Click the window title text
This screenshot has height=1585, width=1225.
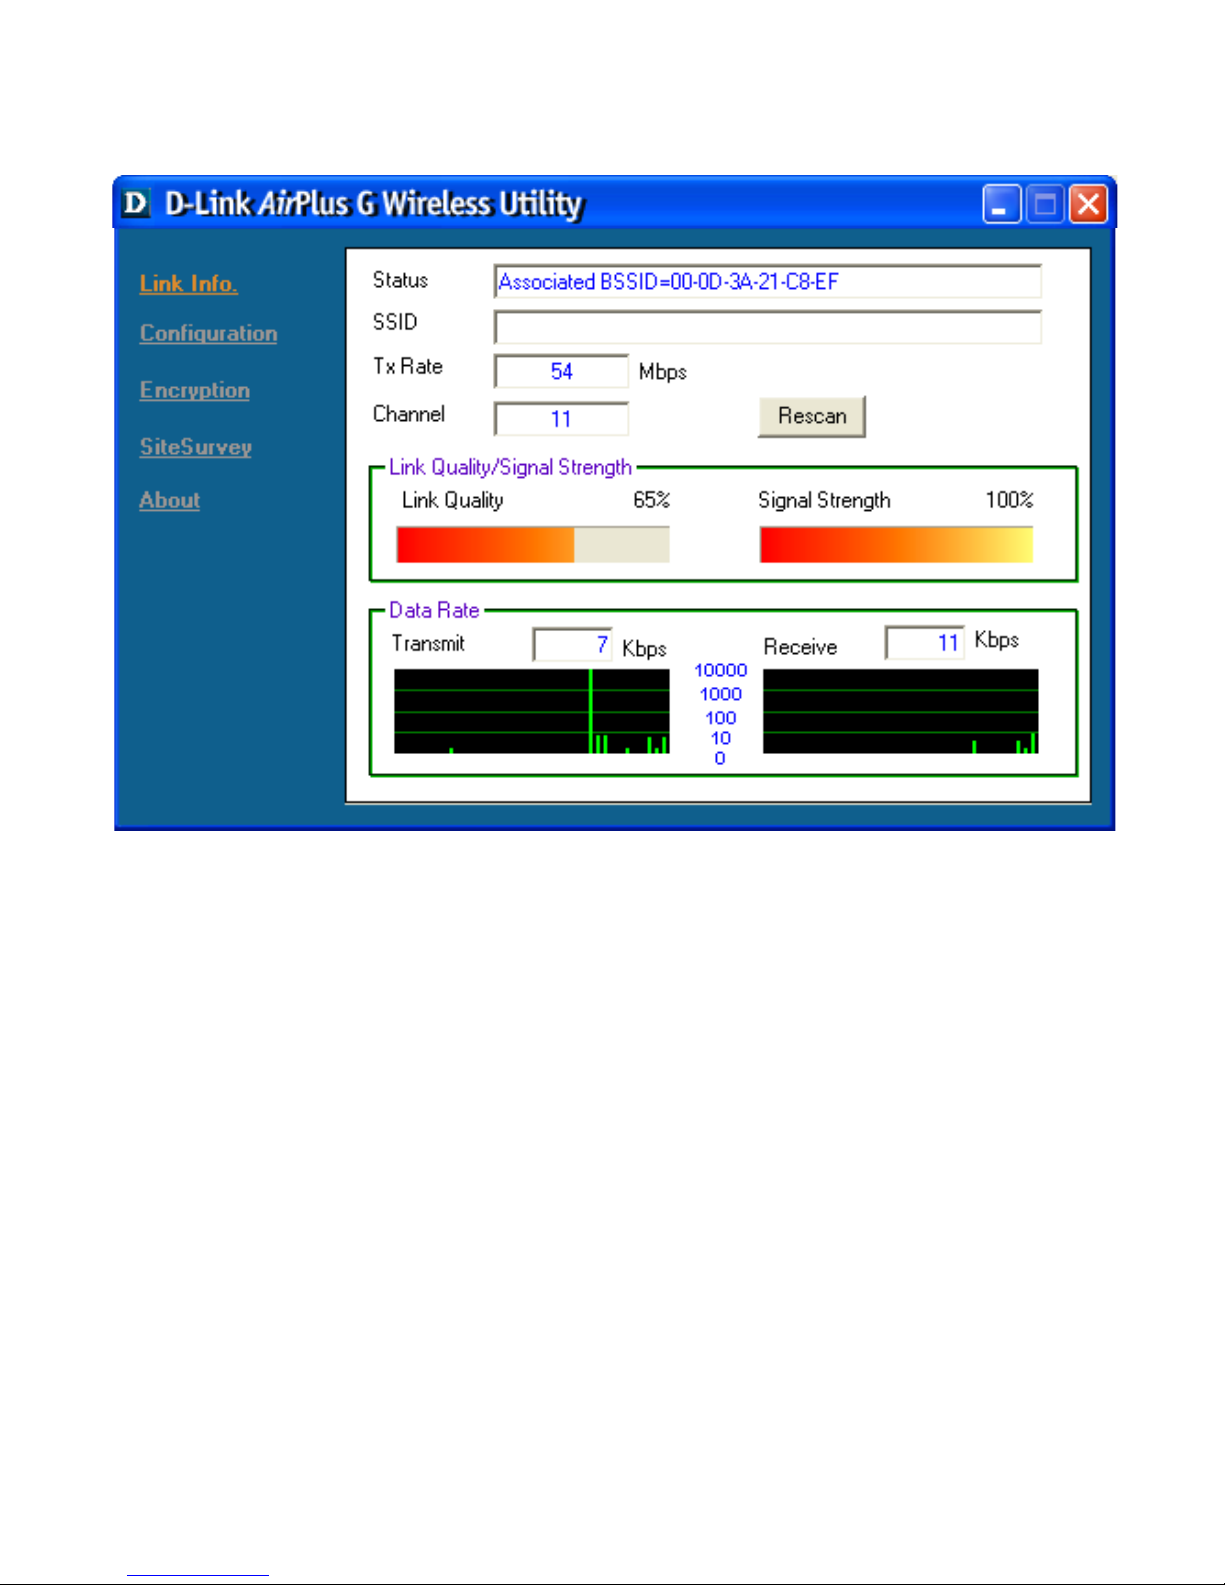click(x=373, y=204)
